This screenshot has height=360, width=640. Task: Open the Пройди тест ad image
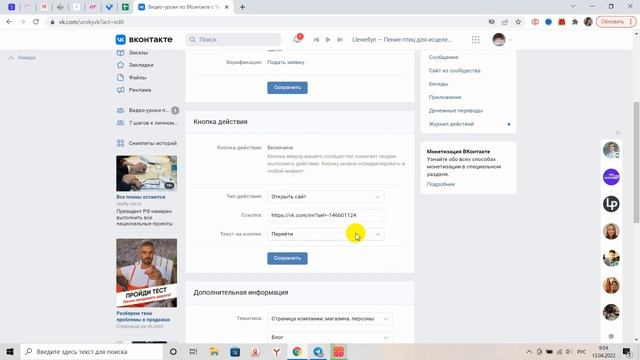point(147,273)
